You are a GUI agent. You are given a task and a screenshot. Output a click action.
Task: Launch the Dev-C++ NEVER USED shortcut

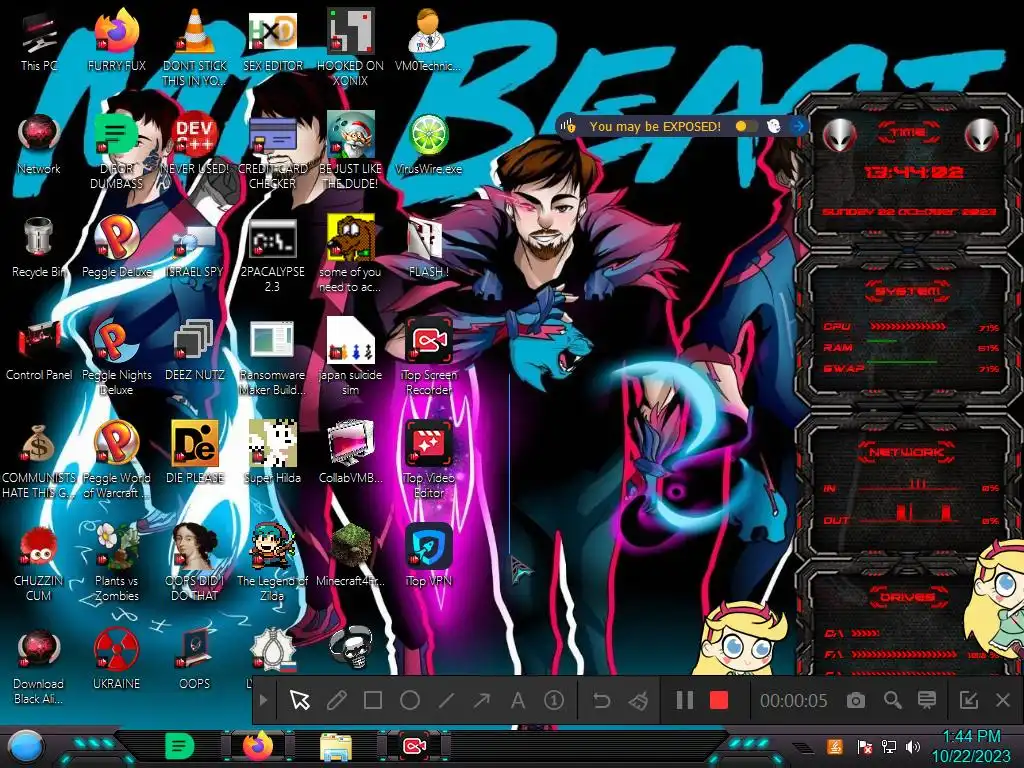[195, 145]
